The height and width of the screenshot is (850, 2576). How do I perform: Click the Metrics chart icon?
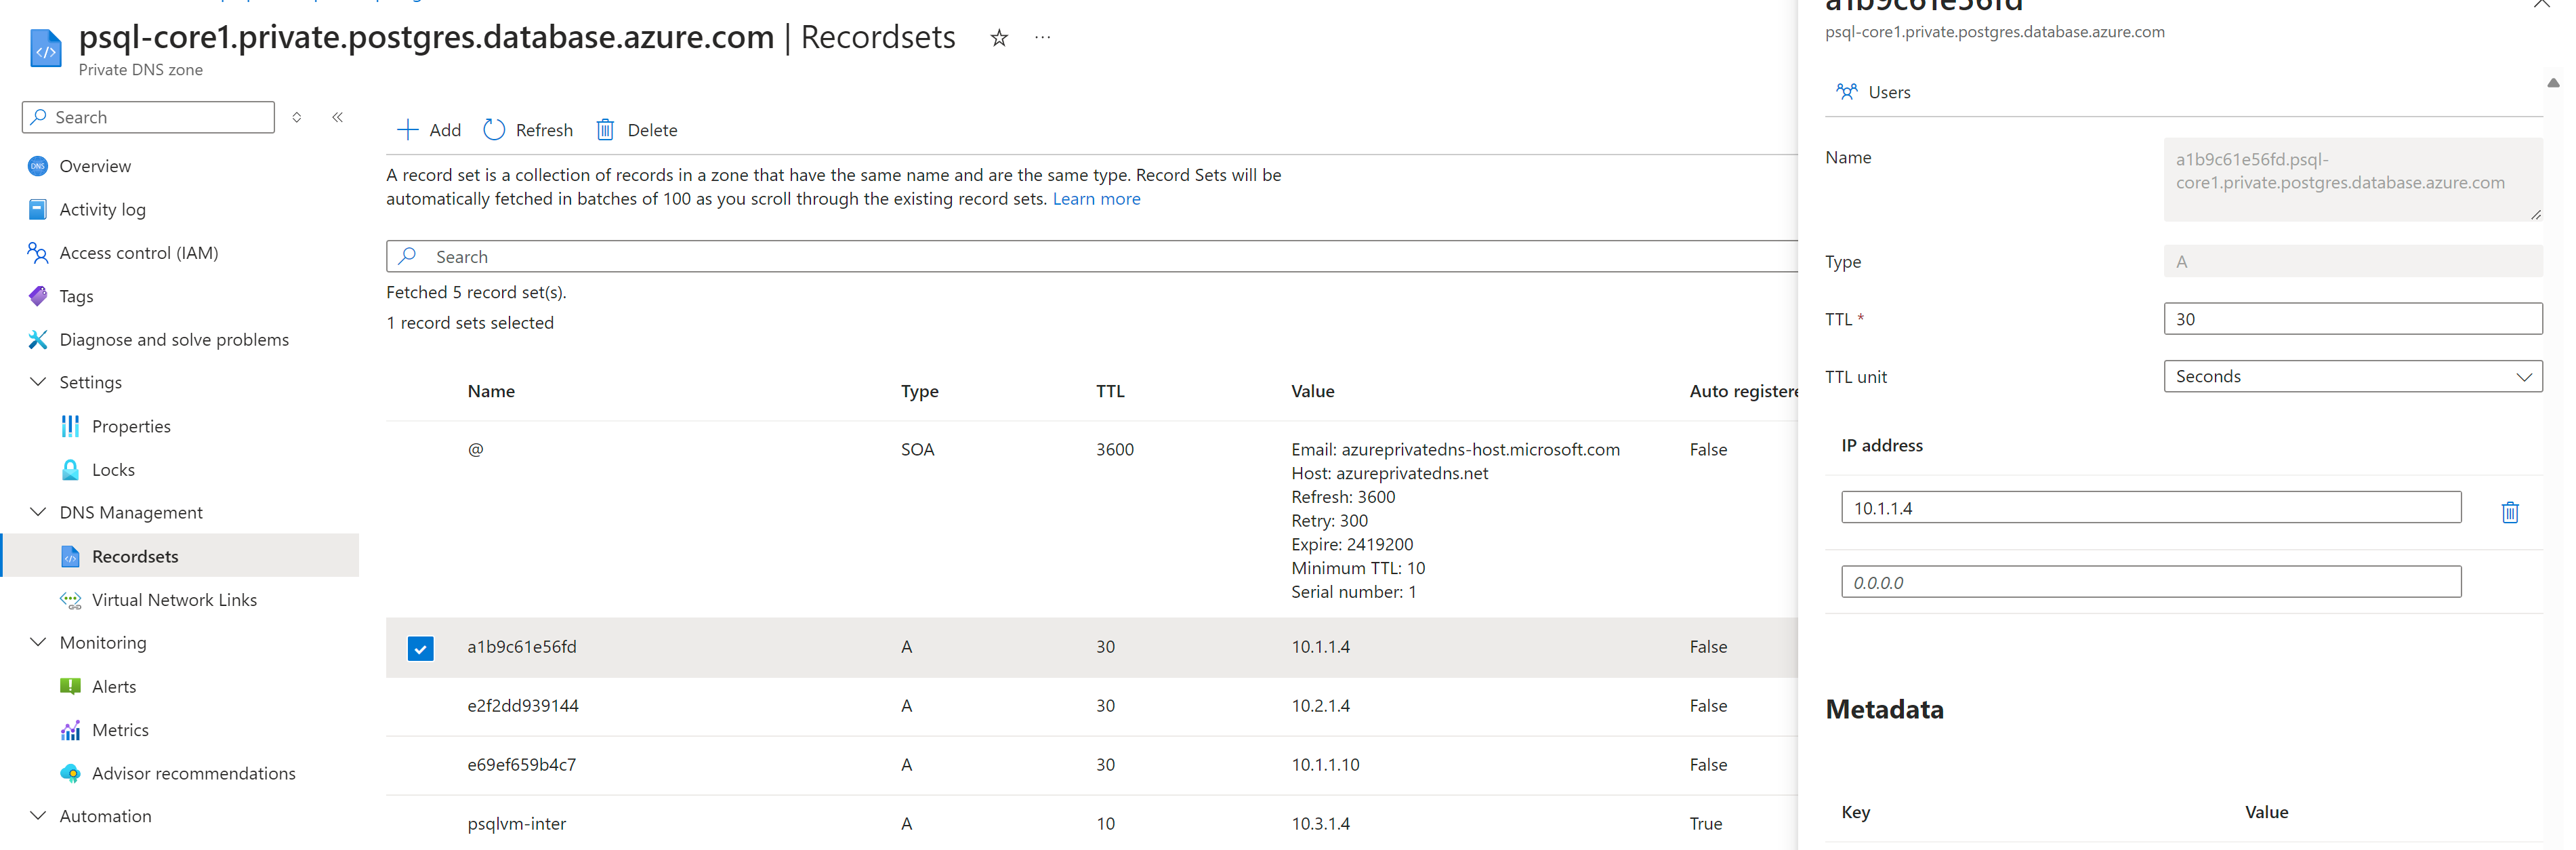click(70, 730)
